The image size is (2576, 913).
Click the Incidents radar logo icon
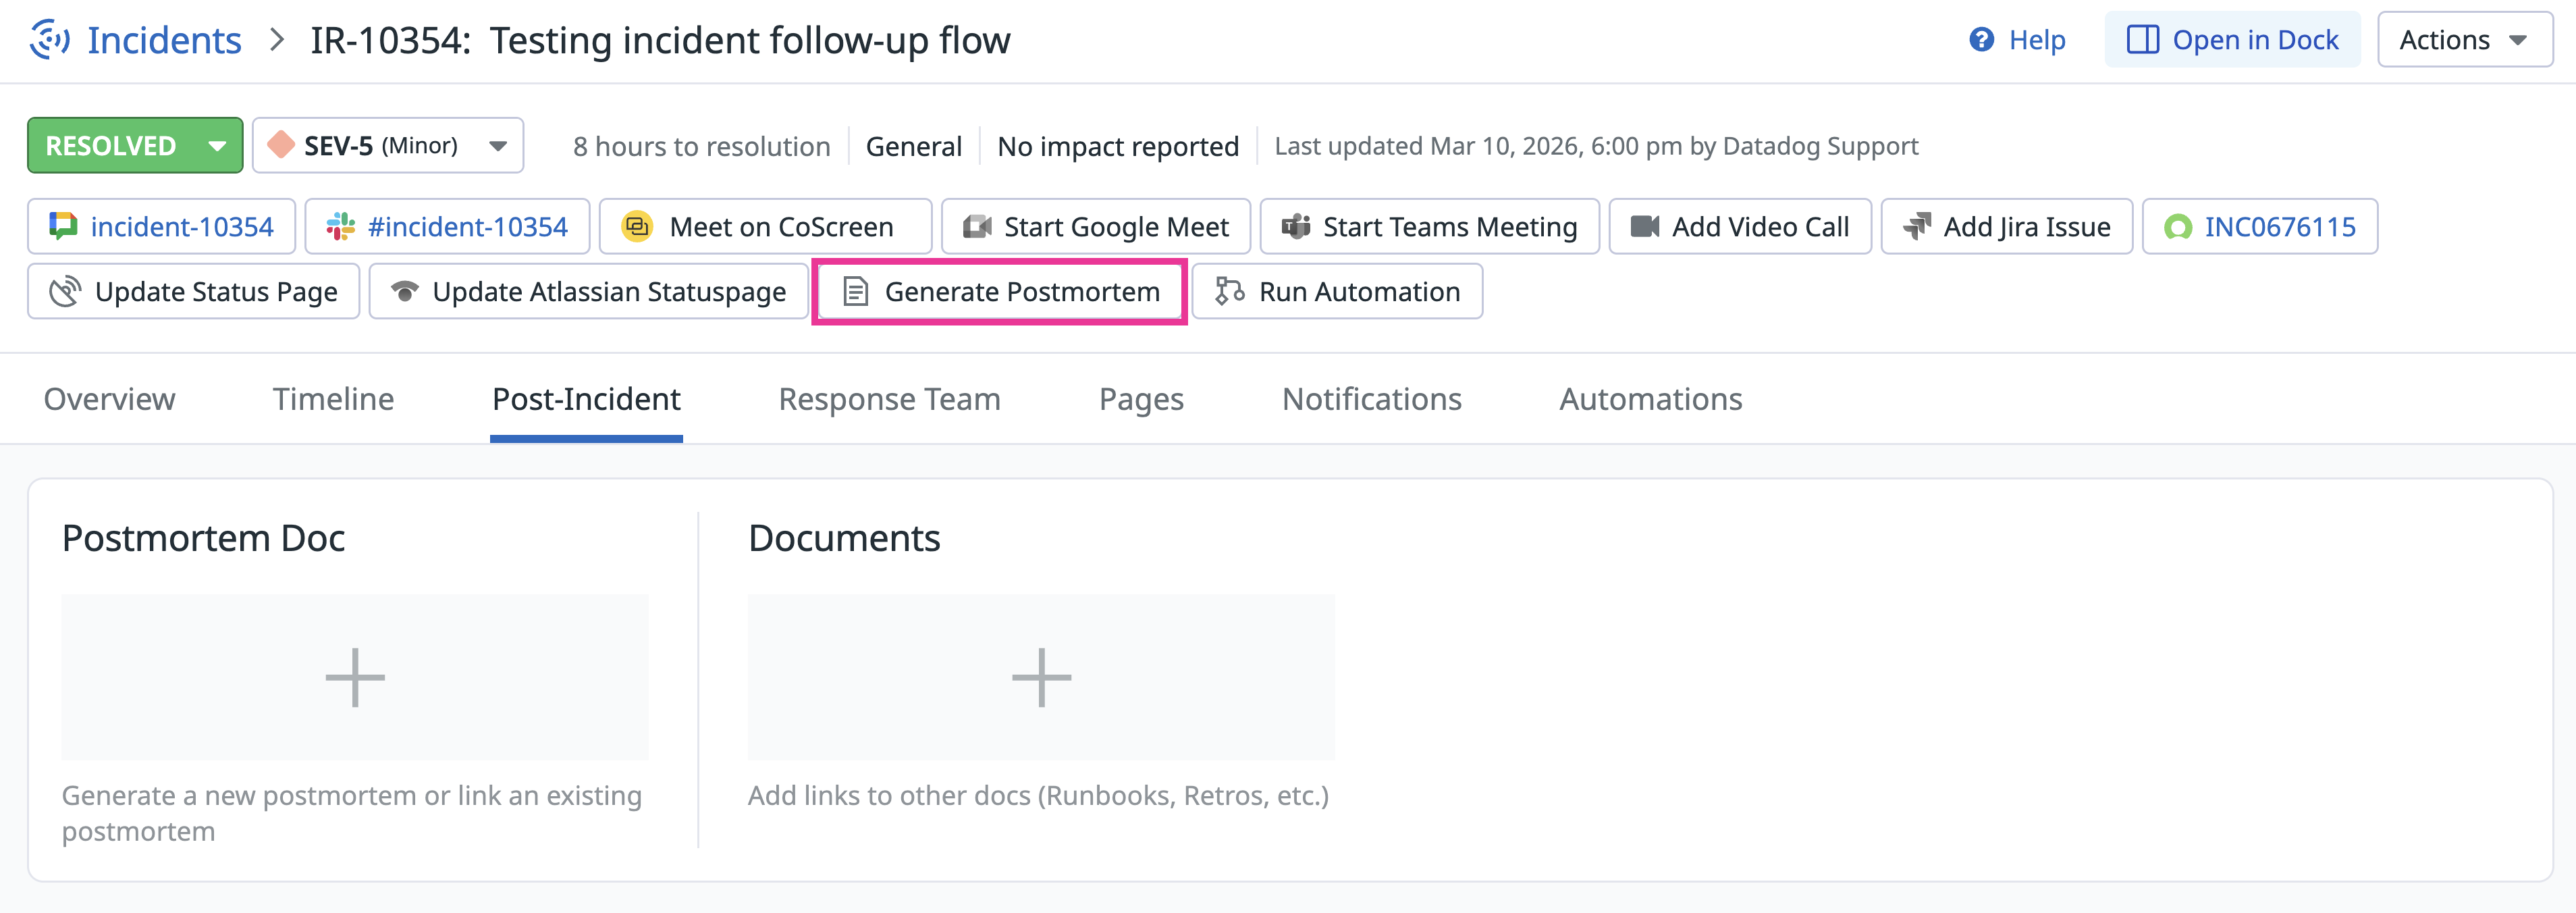click(x=49, y=40)
